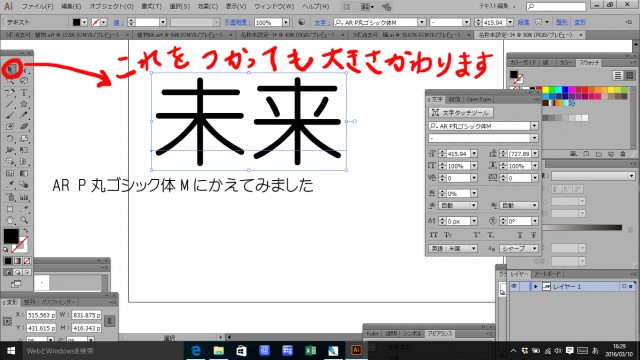This screenshot has width=640, height=360.
Task: Select the Scale tool
Action: (x=24, y=139)
